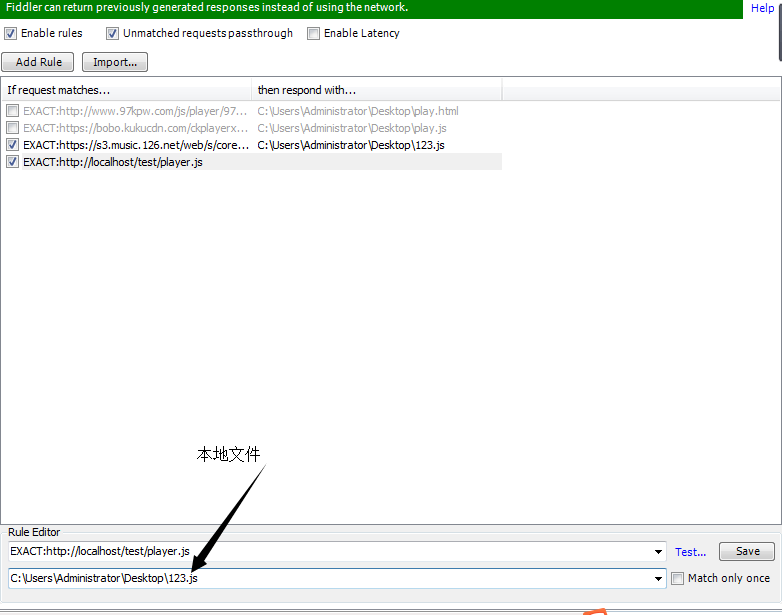The image size is (782, 615).
Task: Select the EXACT:http://www.97kpw.com rule text
Action: [x=135, y=111]
